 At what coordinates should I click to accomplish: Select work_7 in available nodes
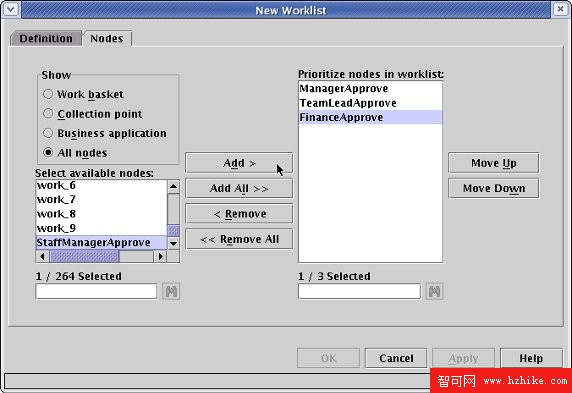coord(101,200)
